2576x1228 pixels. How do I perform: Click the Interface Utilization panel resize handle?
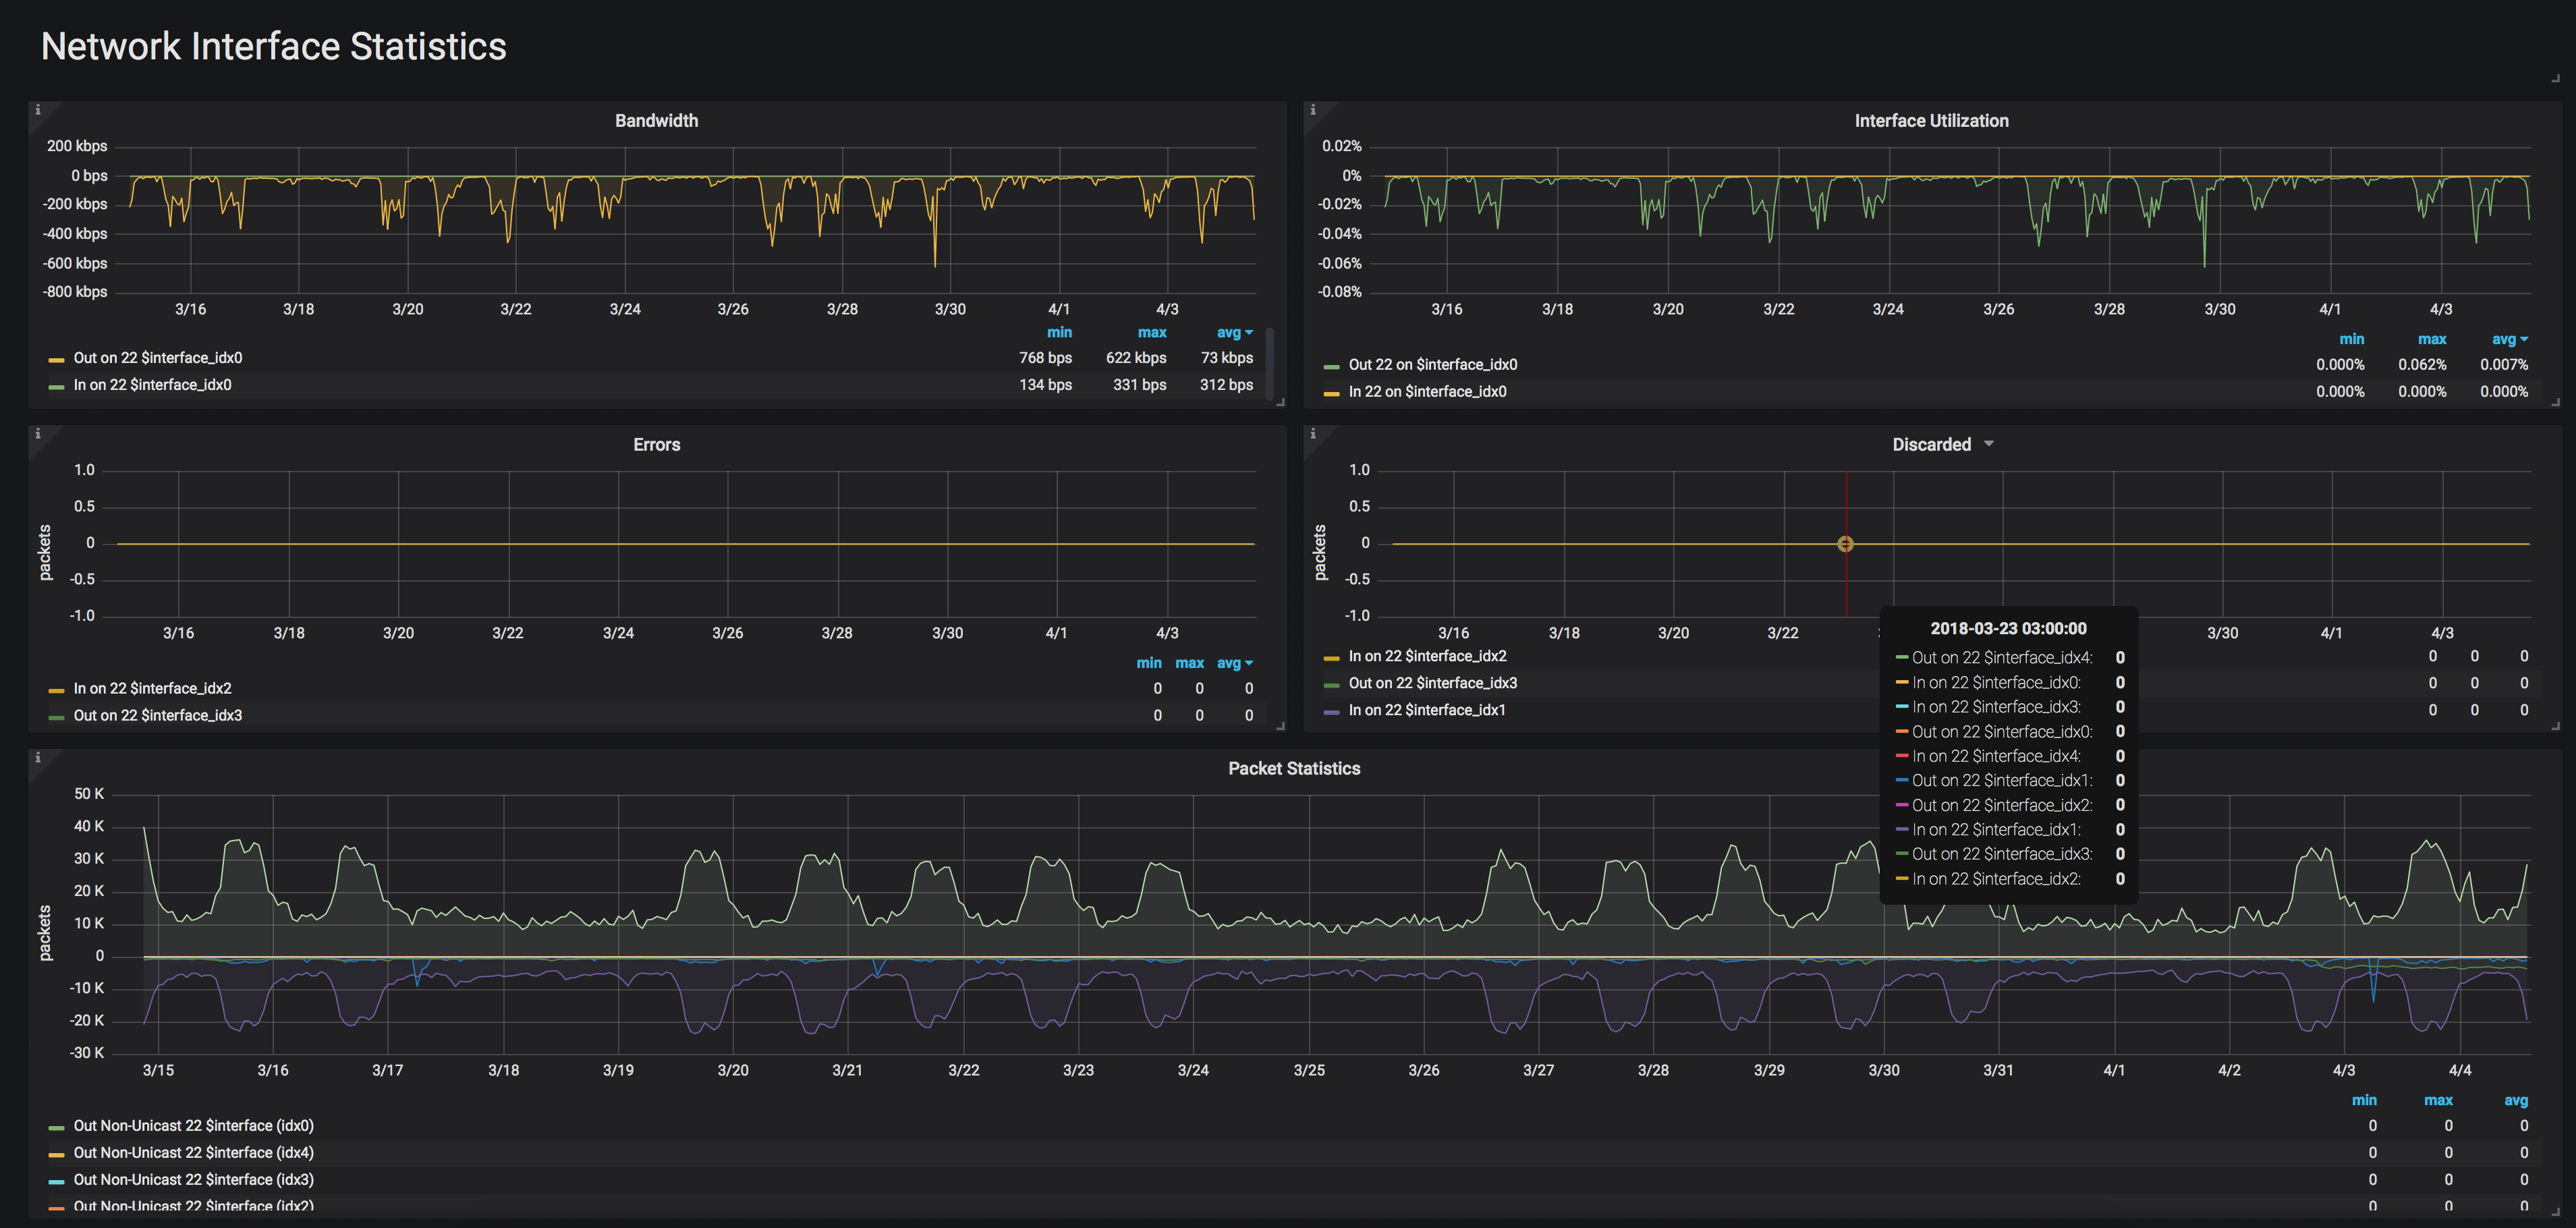2555,402
